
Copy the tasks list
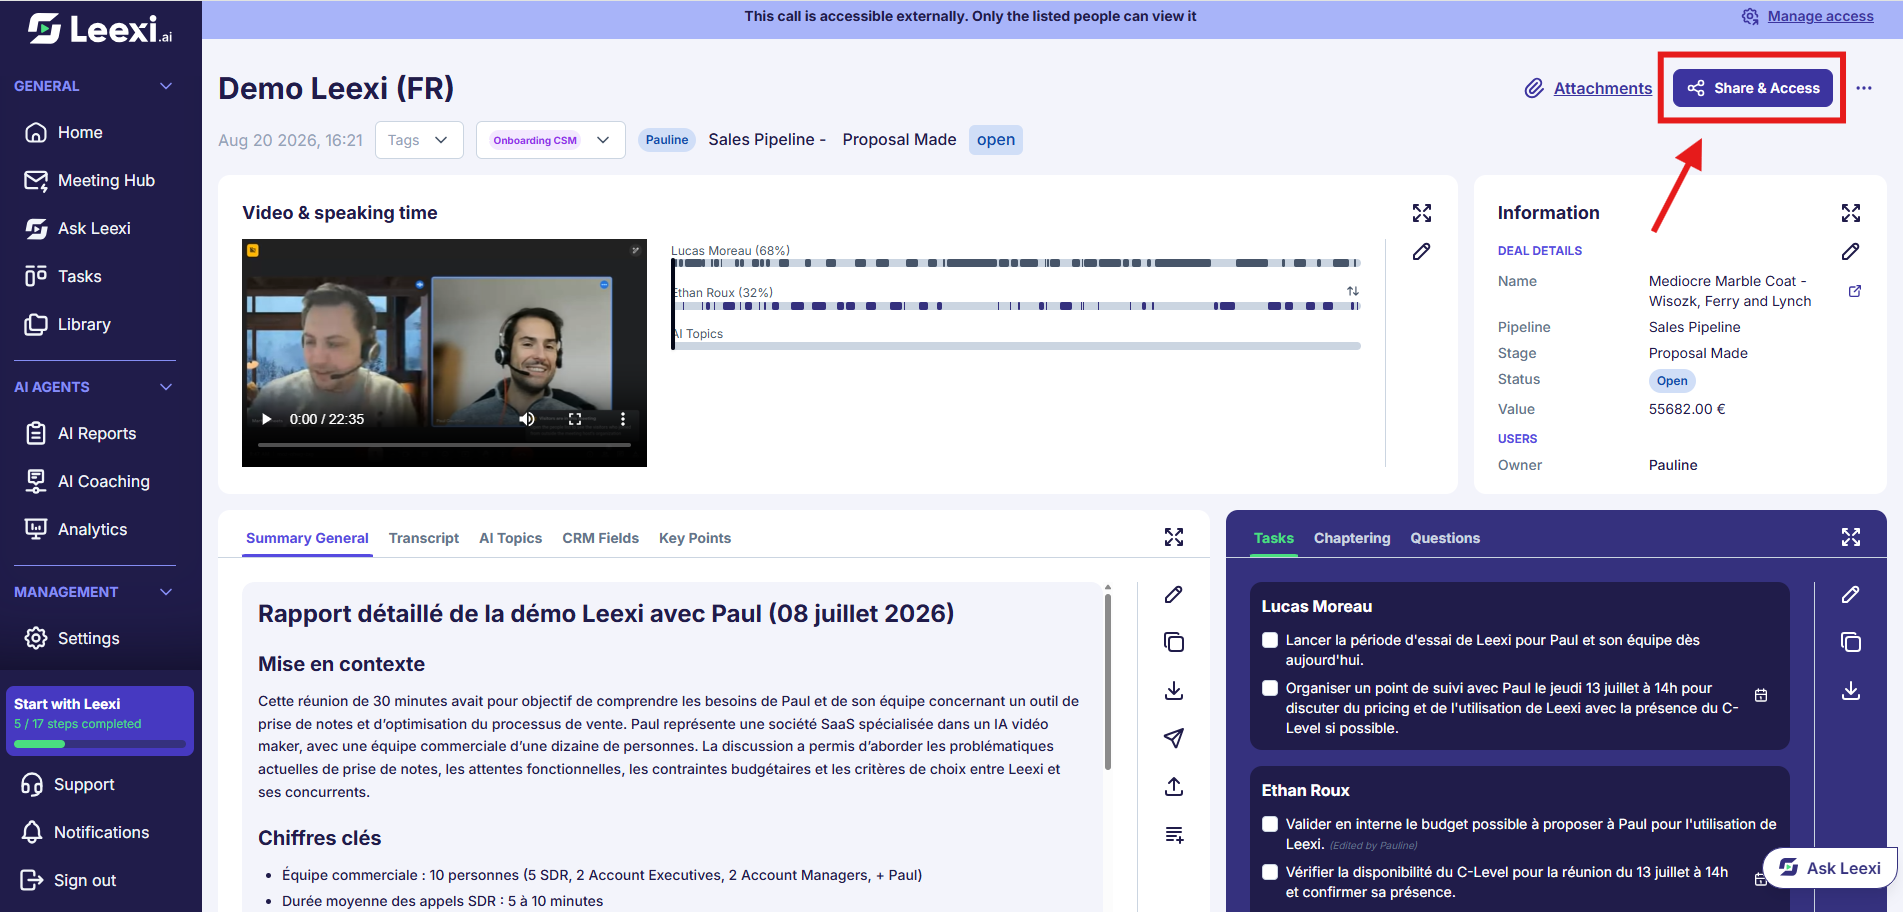point(1851,642)
